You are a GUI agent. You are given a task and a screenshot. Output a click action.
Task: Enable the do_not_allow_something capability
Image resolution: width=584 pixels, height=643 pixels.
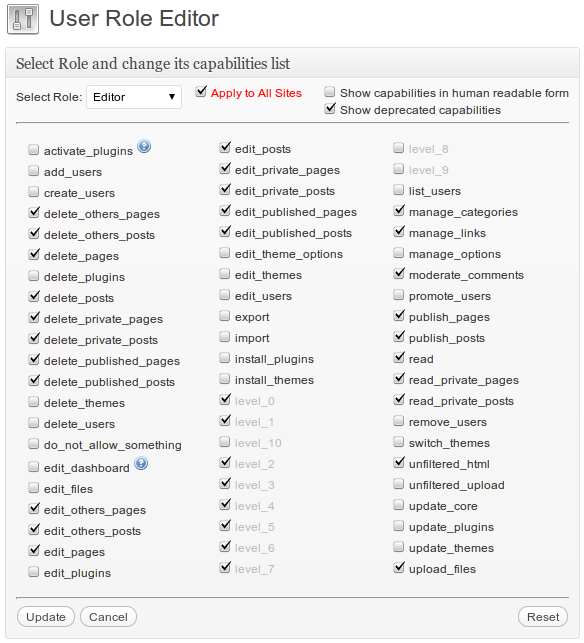pos(34,444)
